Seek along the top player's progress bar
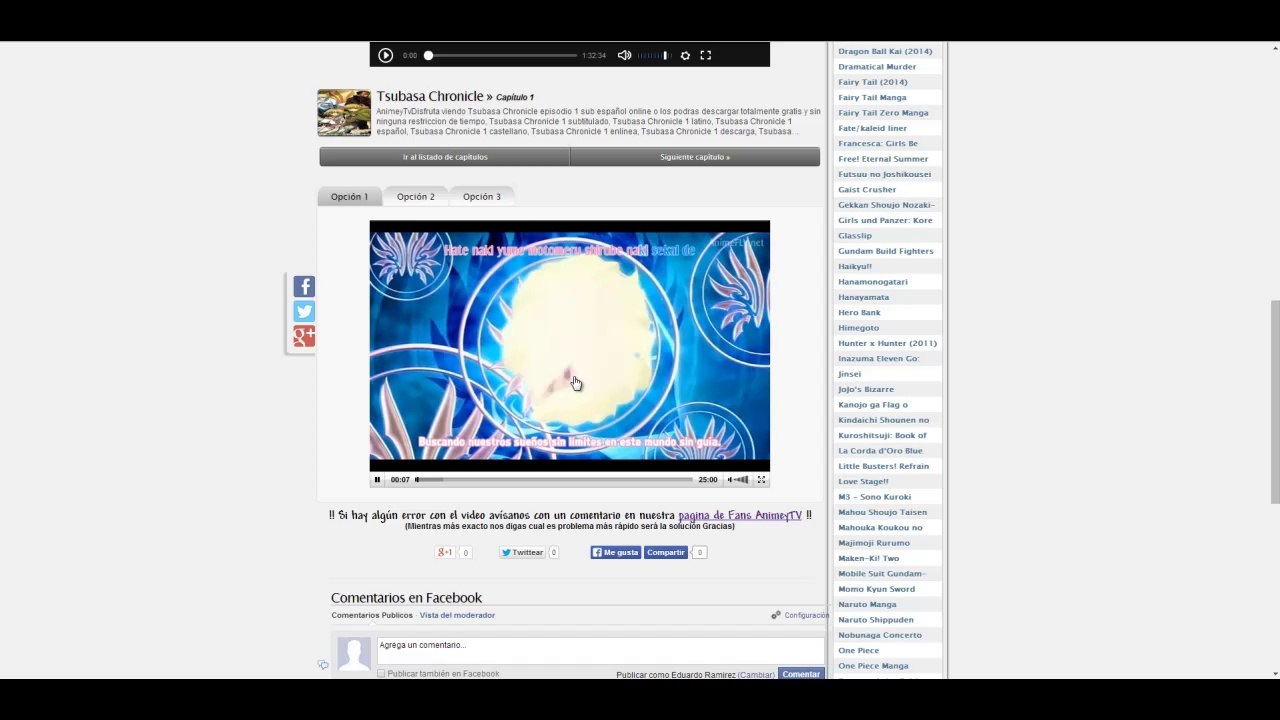The image size is (1280, 720). [502, 55]
